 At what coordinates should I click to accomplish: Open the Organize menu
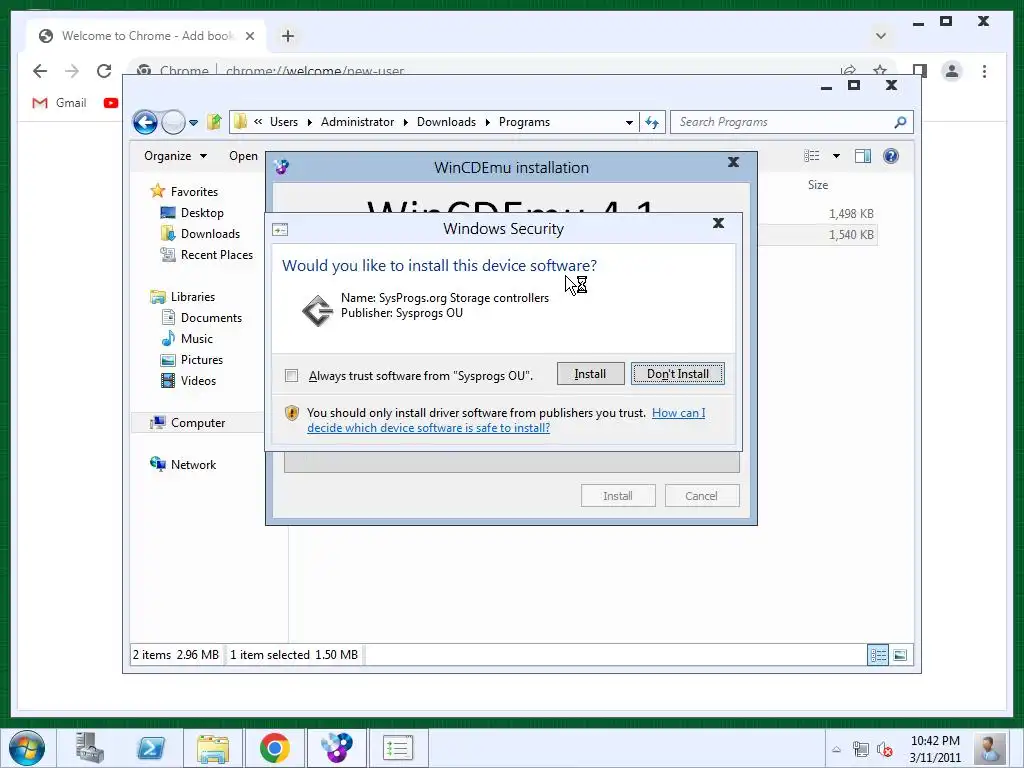(175, 156)
